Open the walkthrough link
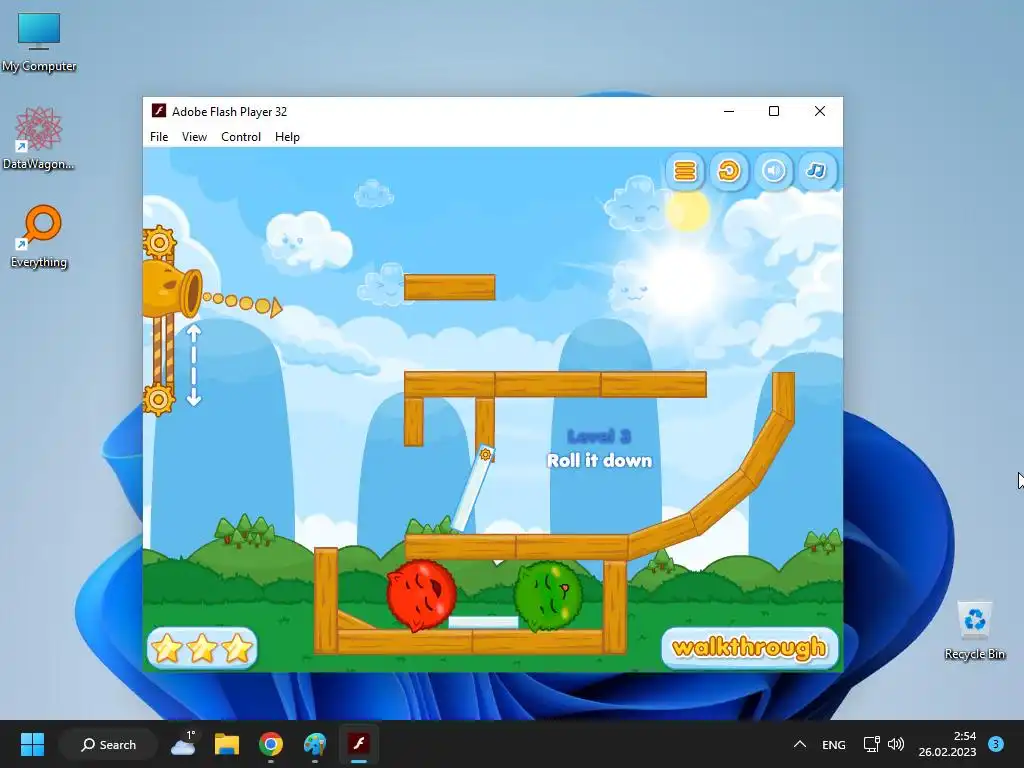 pos(750,648)
